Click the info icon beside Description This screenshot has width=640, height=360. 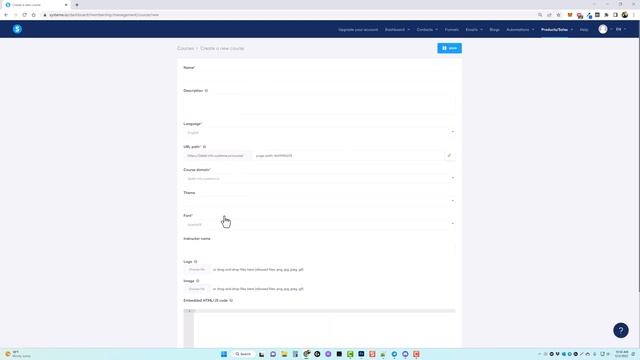[x=206, y=91]
